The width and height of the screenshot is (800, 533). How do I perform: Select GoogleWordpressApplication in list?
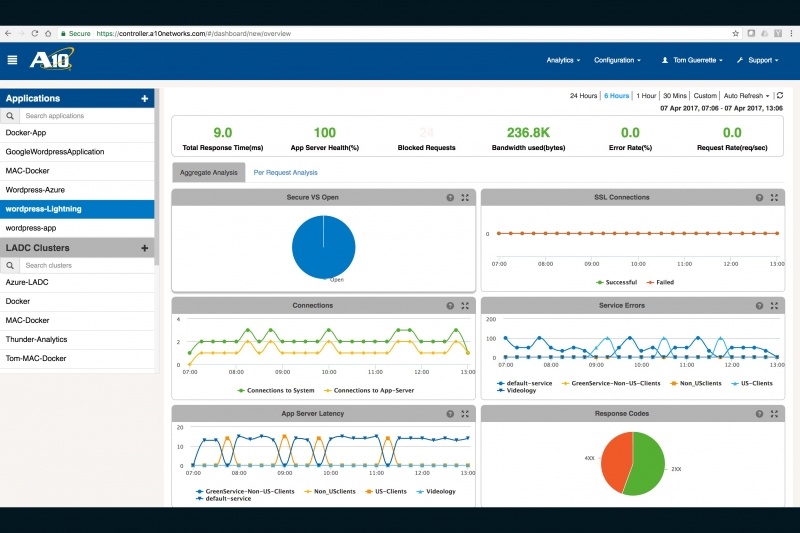tap(77, 151)
